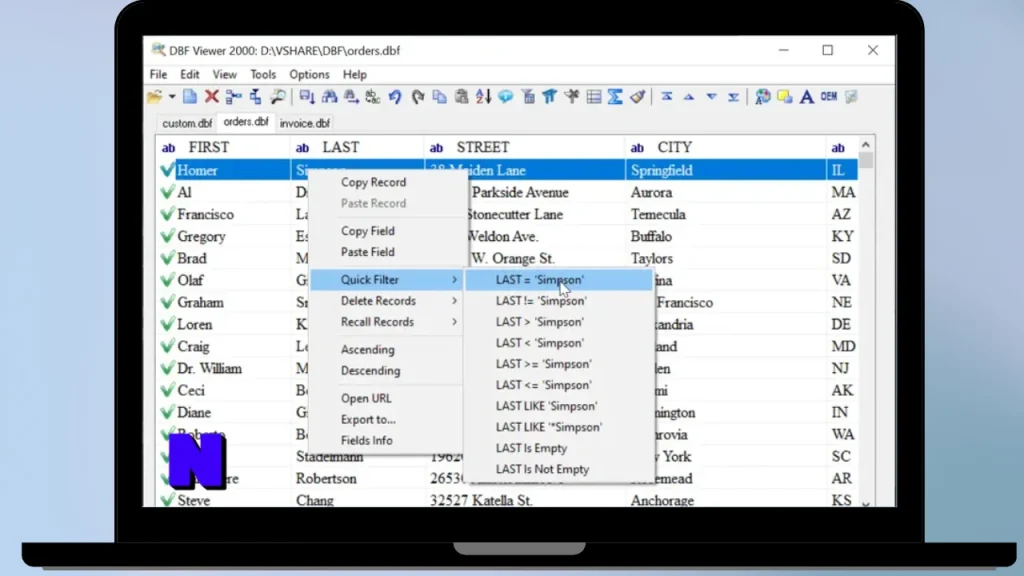Expand the Recall Records submenu
The width and height of the screenshot is (1024, 576).
387,322
